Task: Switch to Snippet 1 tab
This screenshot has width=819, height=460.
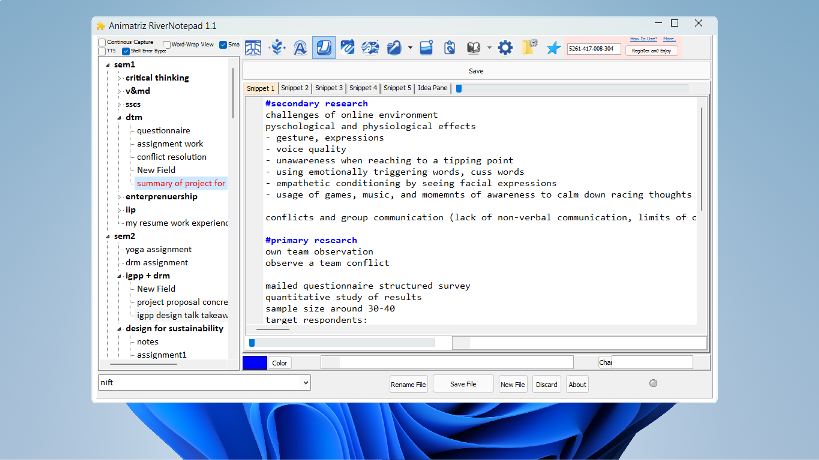Action: tap(260, 88)
